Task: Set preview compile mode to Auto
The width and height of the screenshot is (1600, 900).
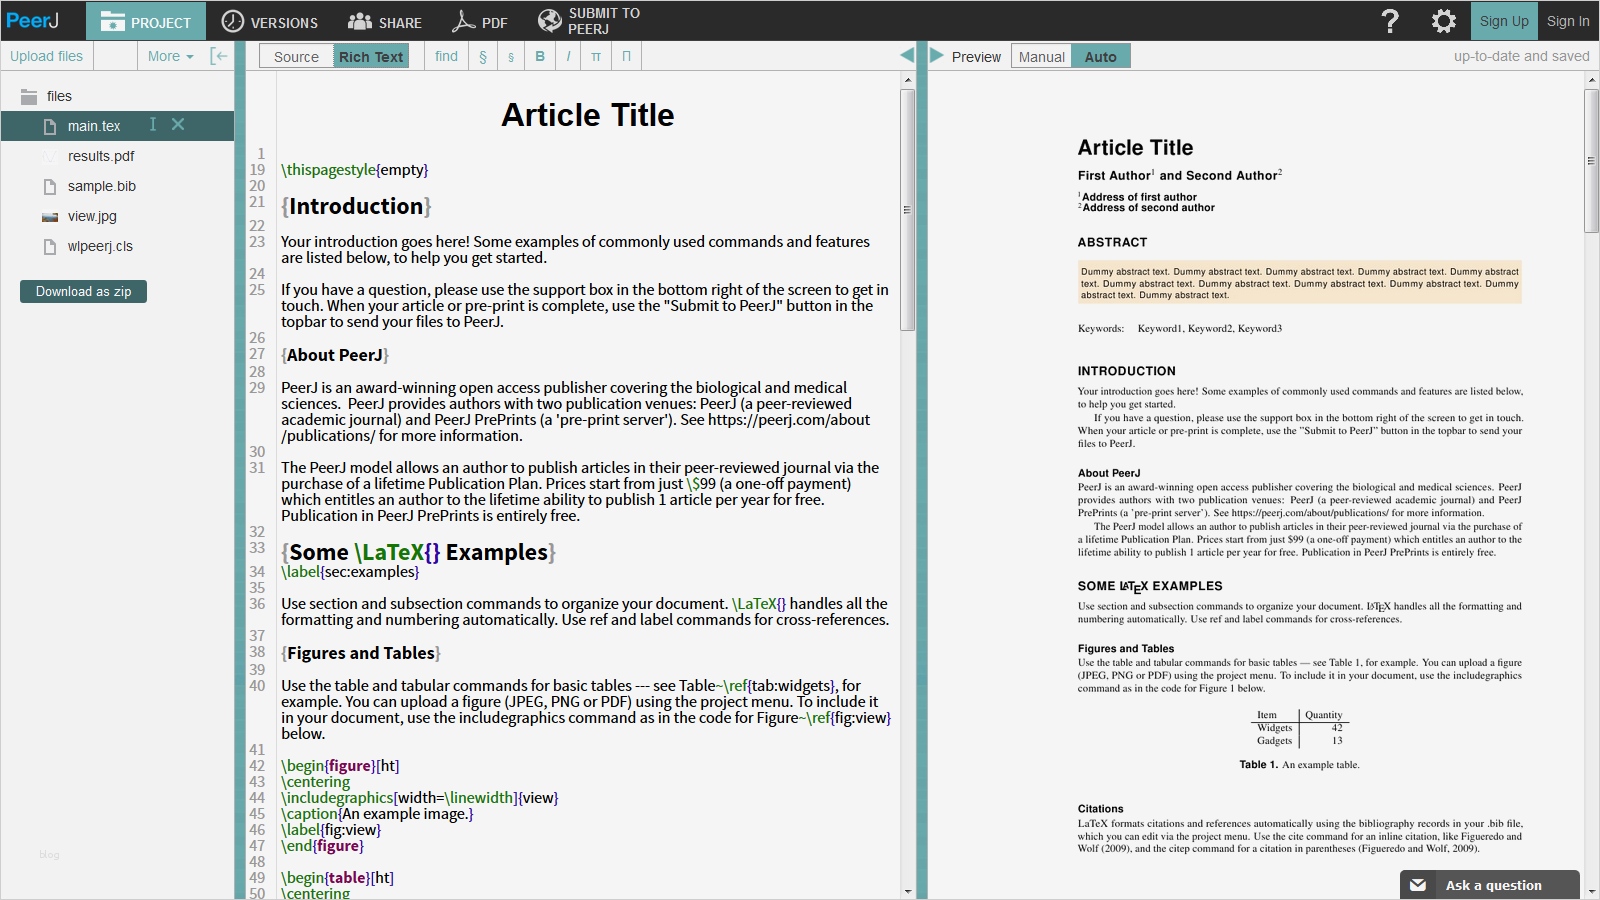Action: [1101, 57]
